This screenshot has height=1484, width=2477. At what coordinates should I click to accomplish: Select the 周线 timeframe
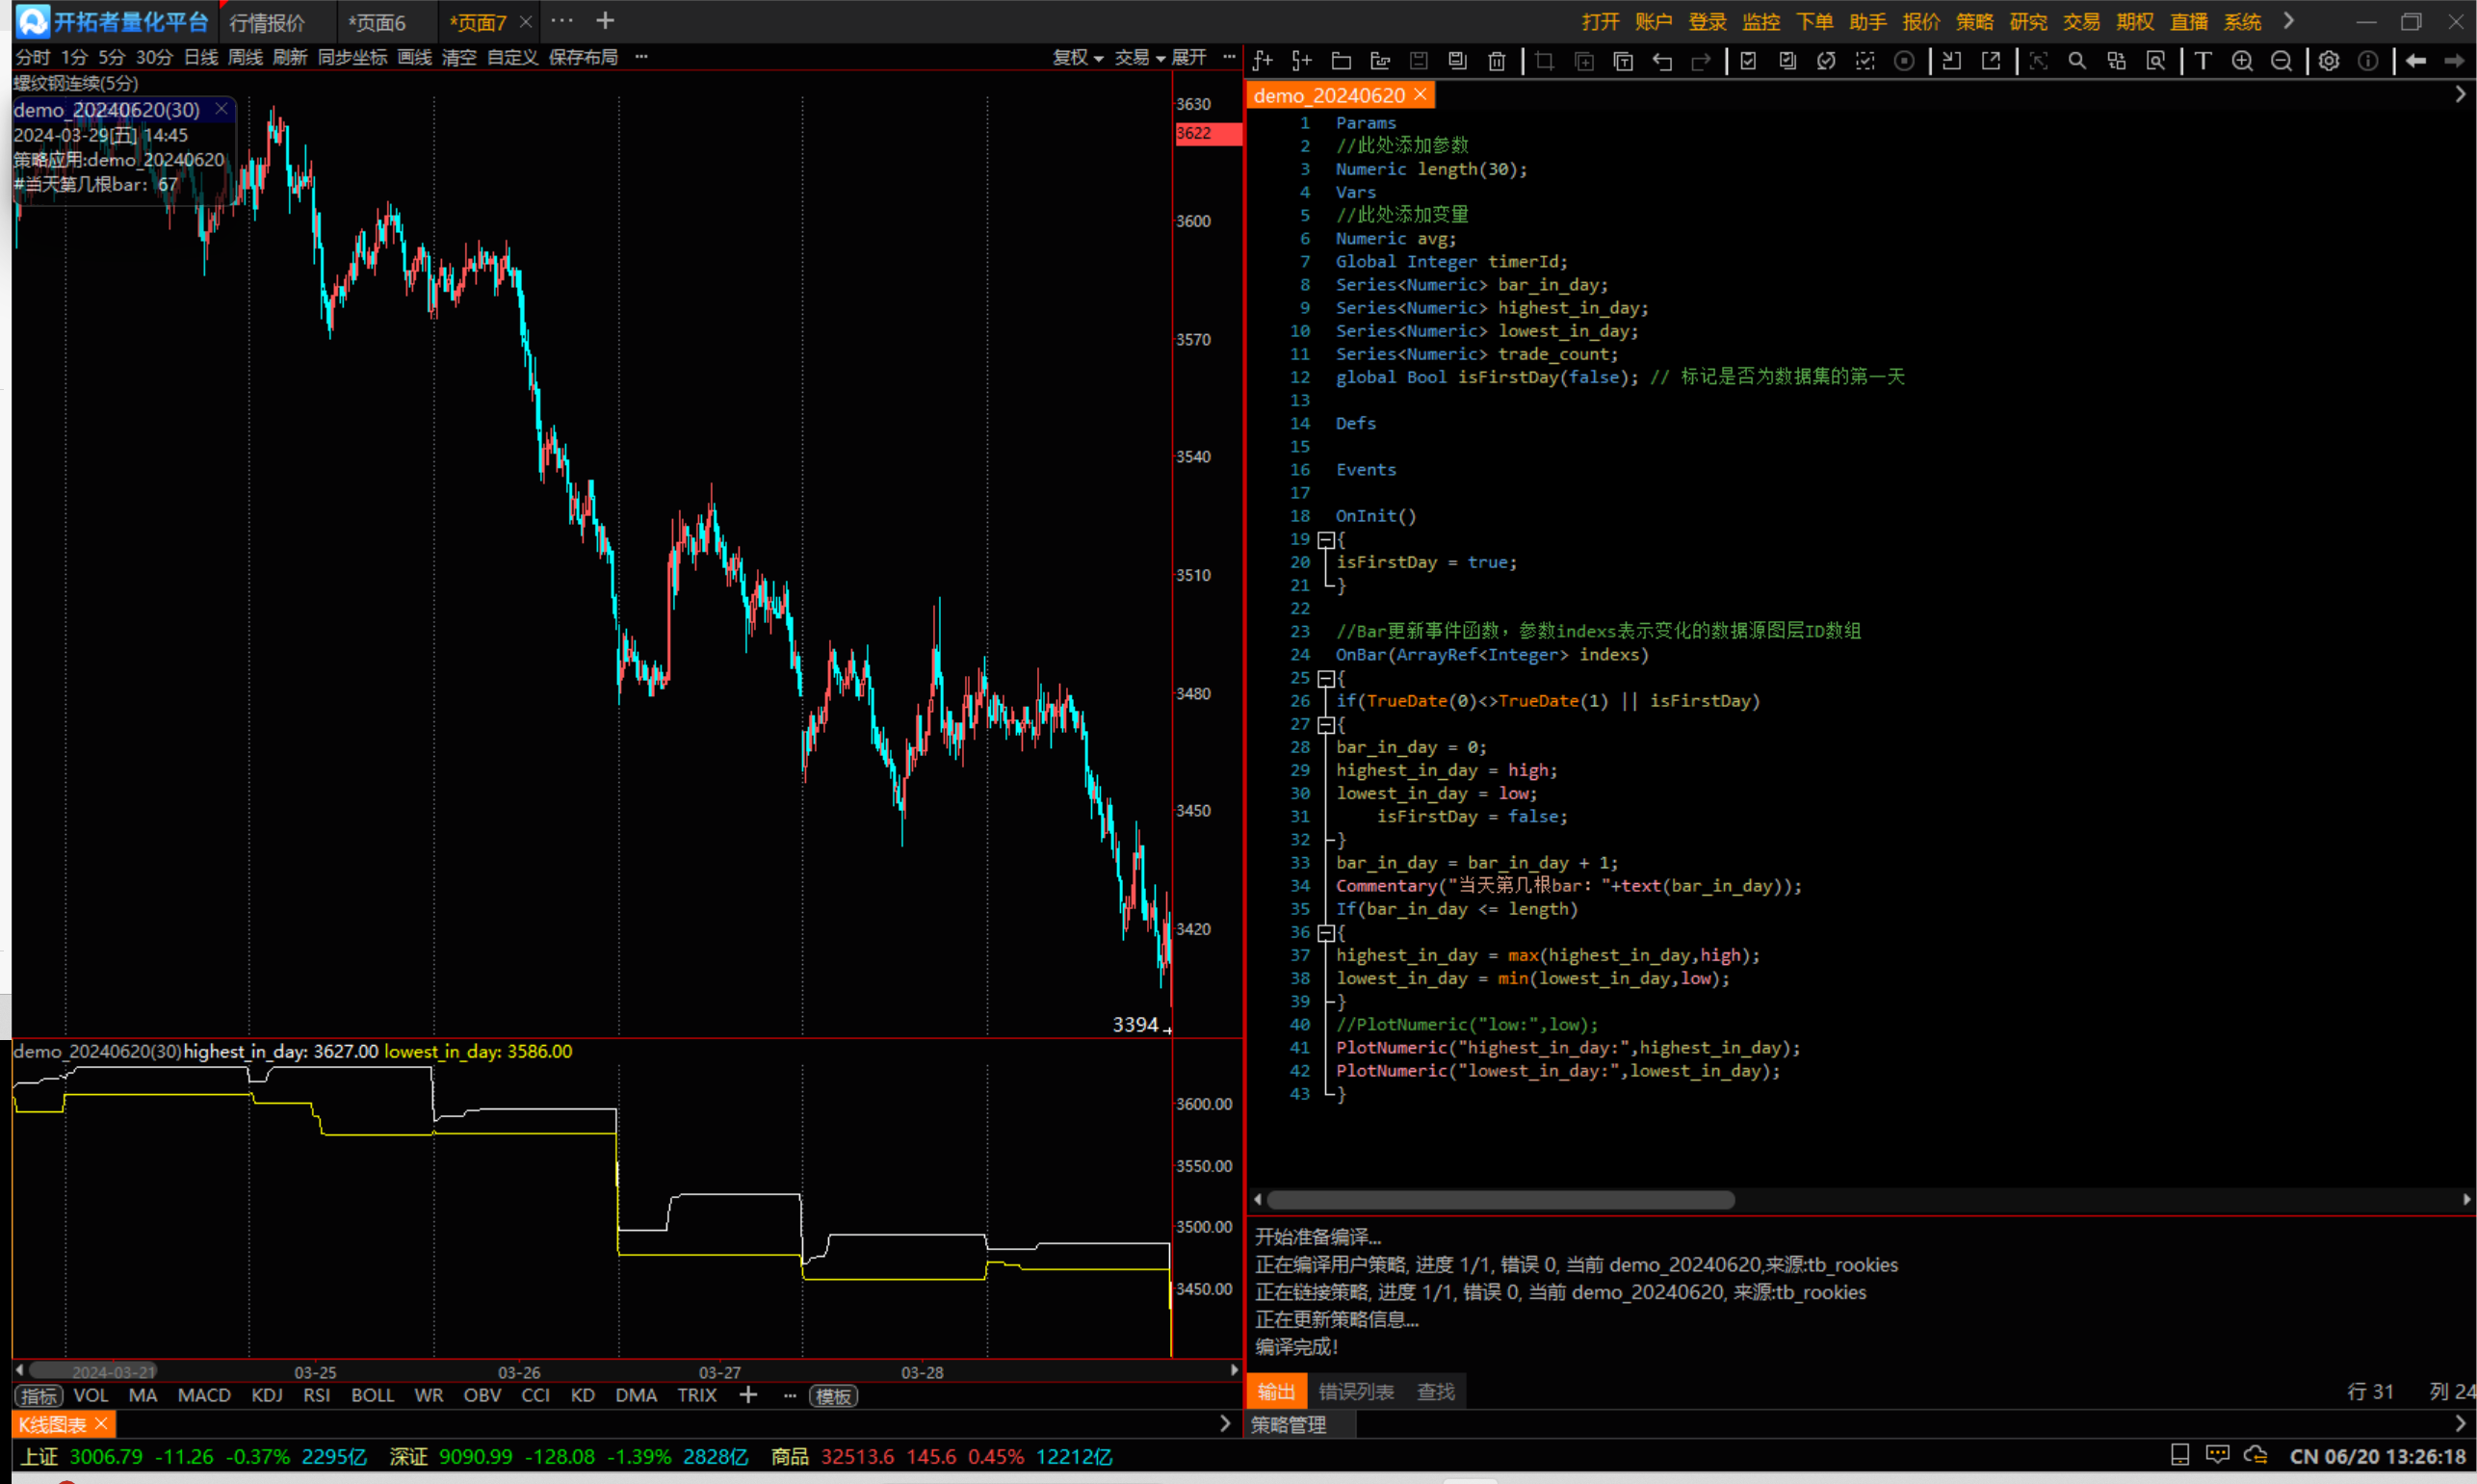tap(245, 58)
